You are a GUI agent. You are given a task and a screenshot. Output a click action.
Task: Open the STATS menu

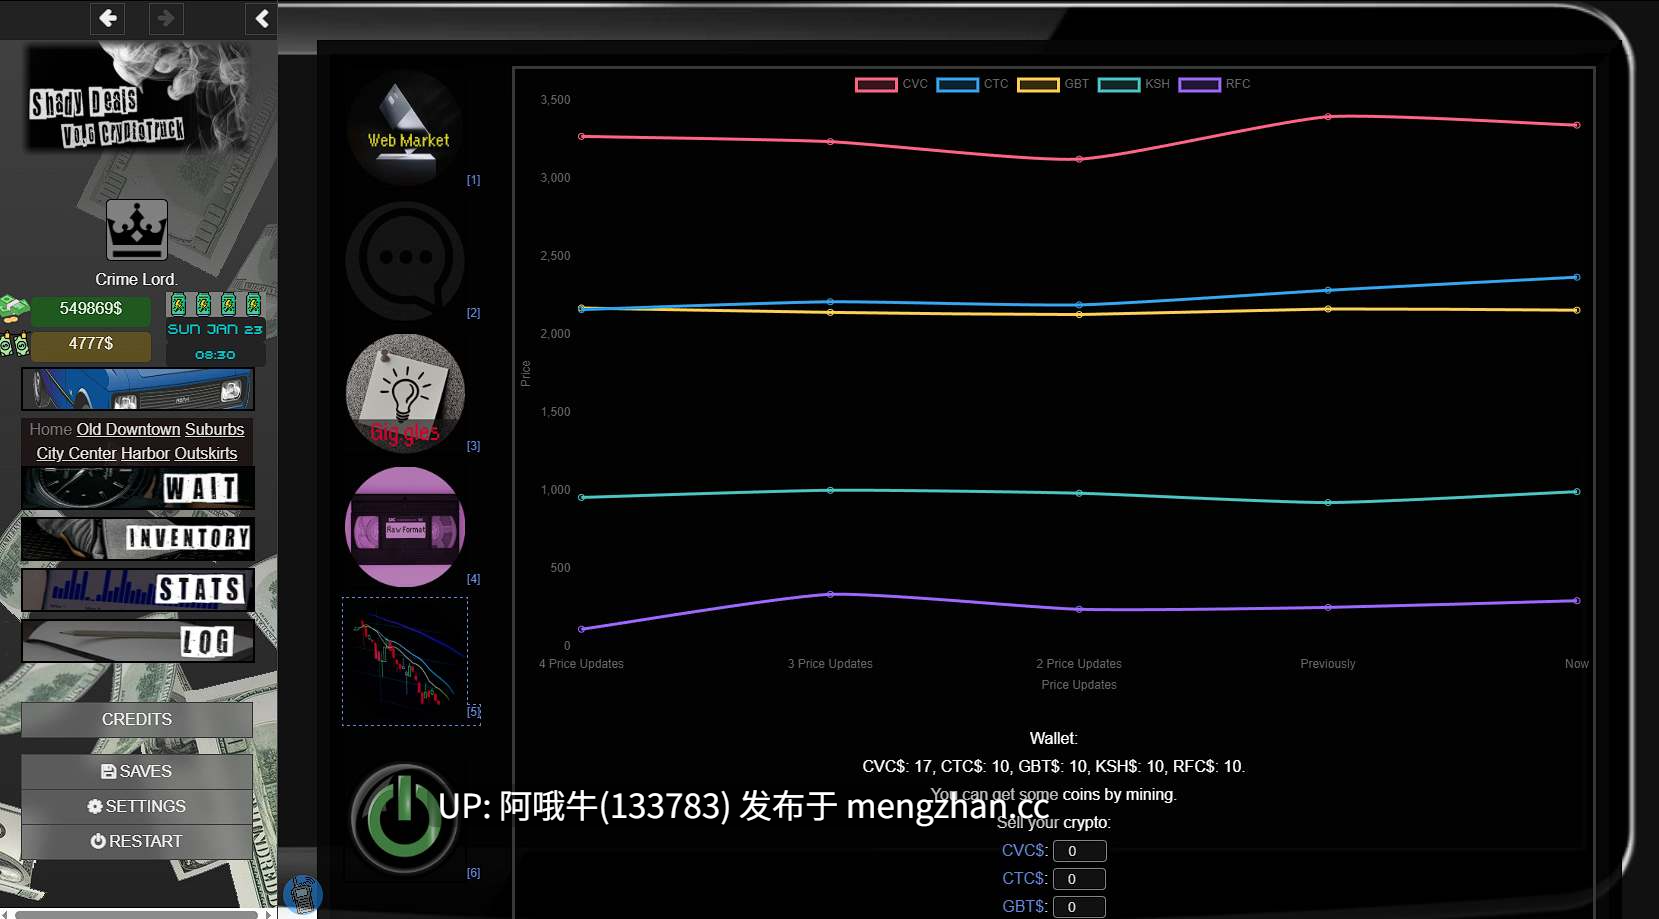(x=138, y=589)
